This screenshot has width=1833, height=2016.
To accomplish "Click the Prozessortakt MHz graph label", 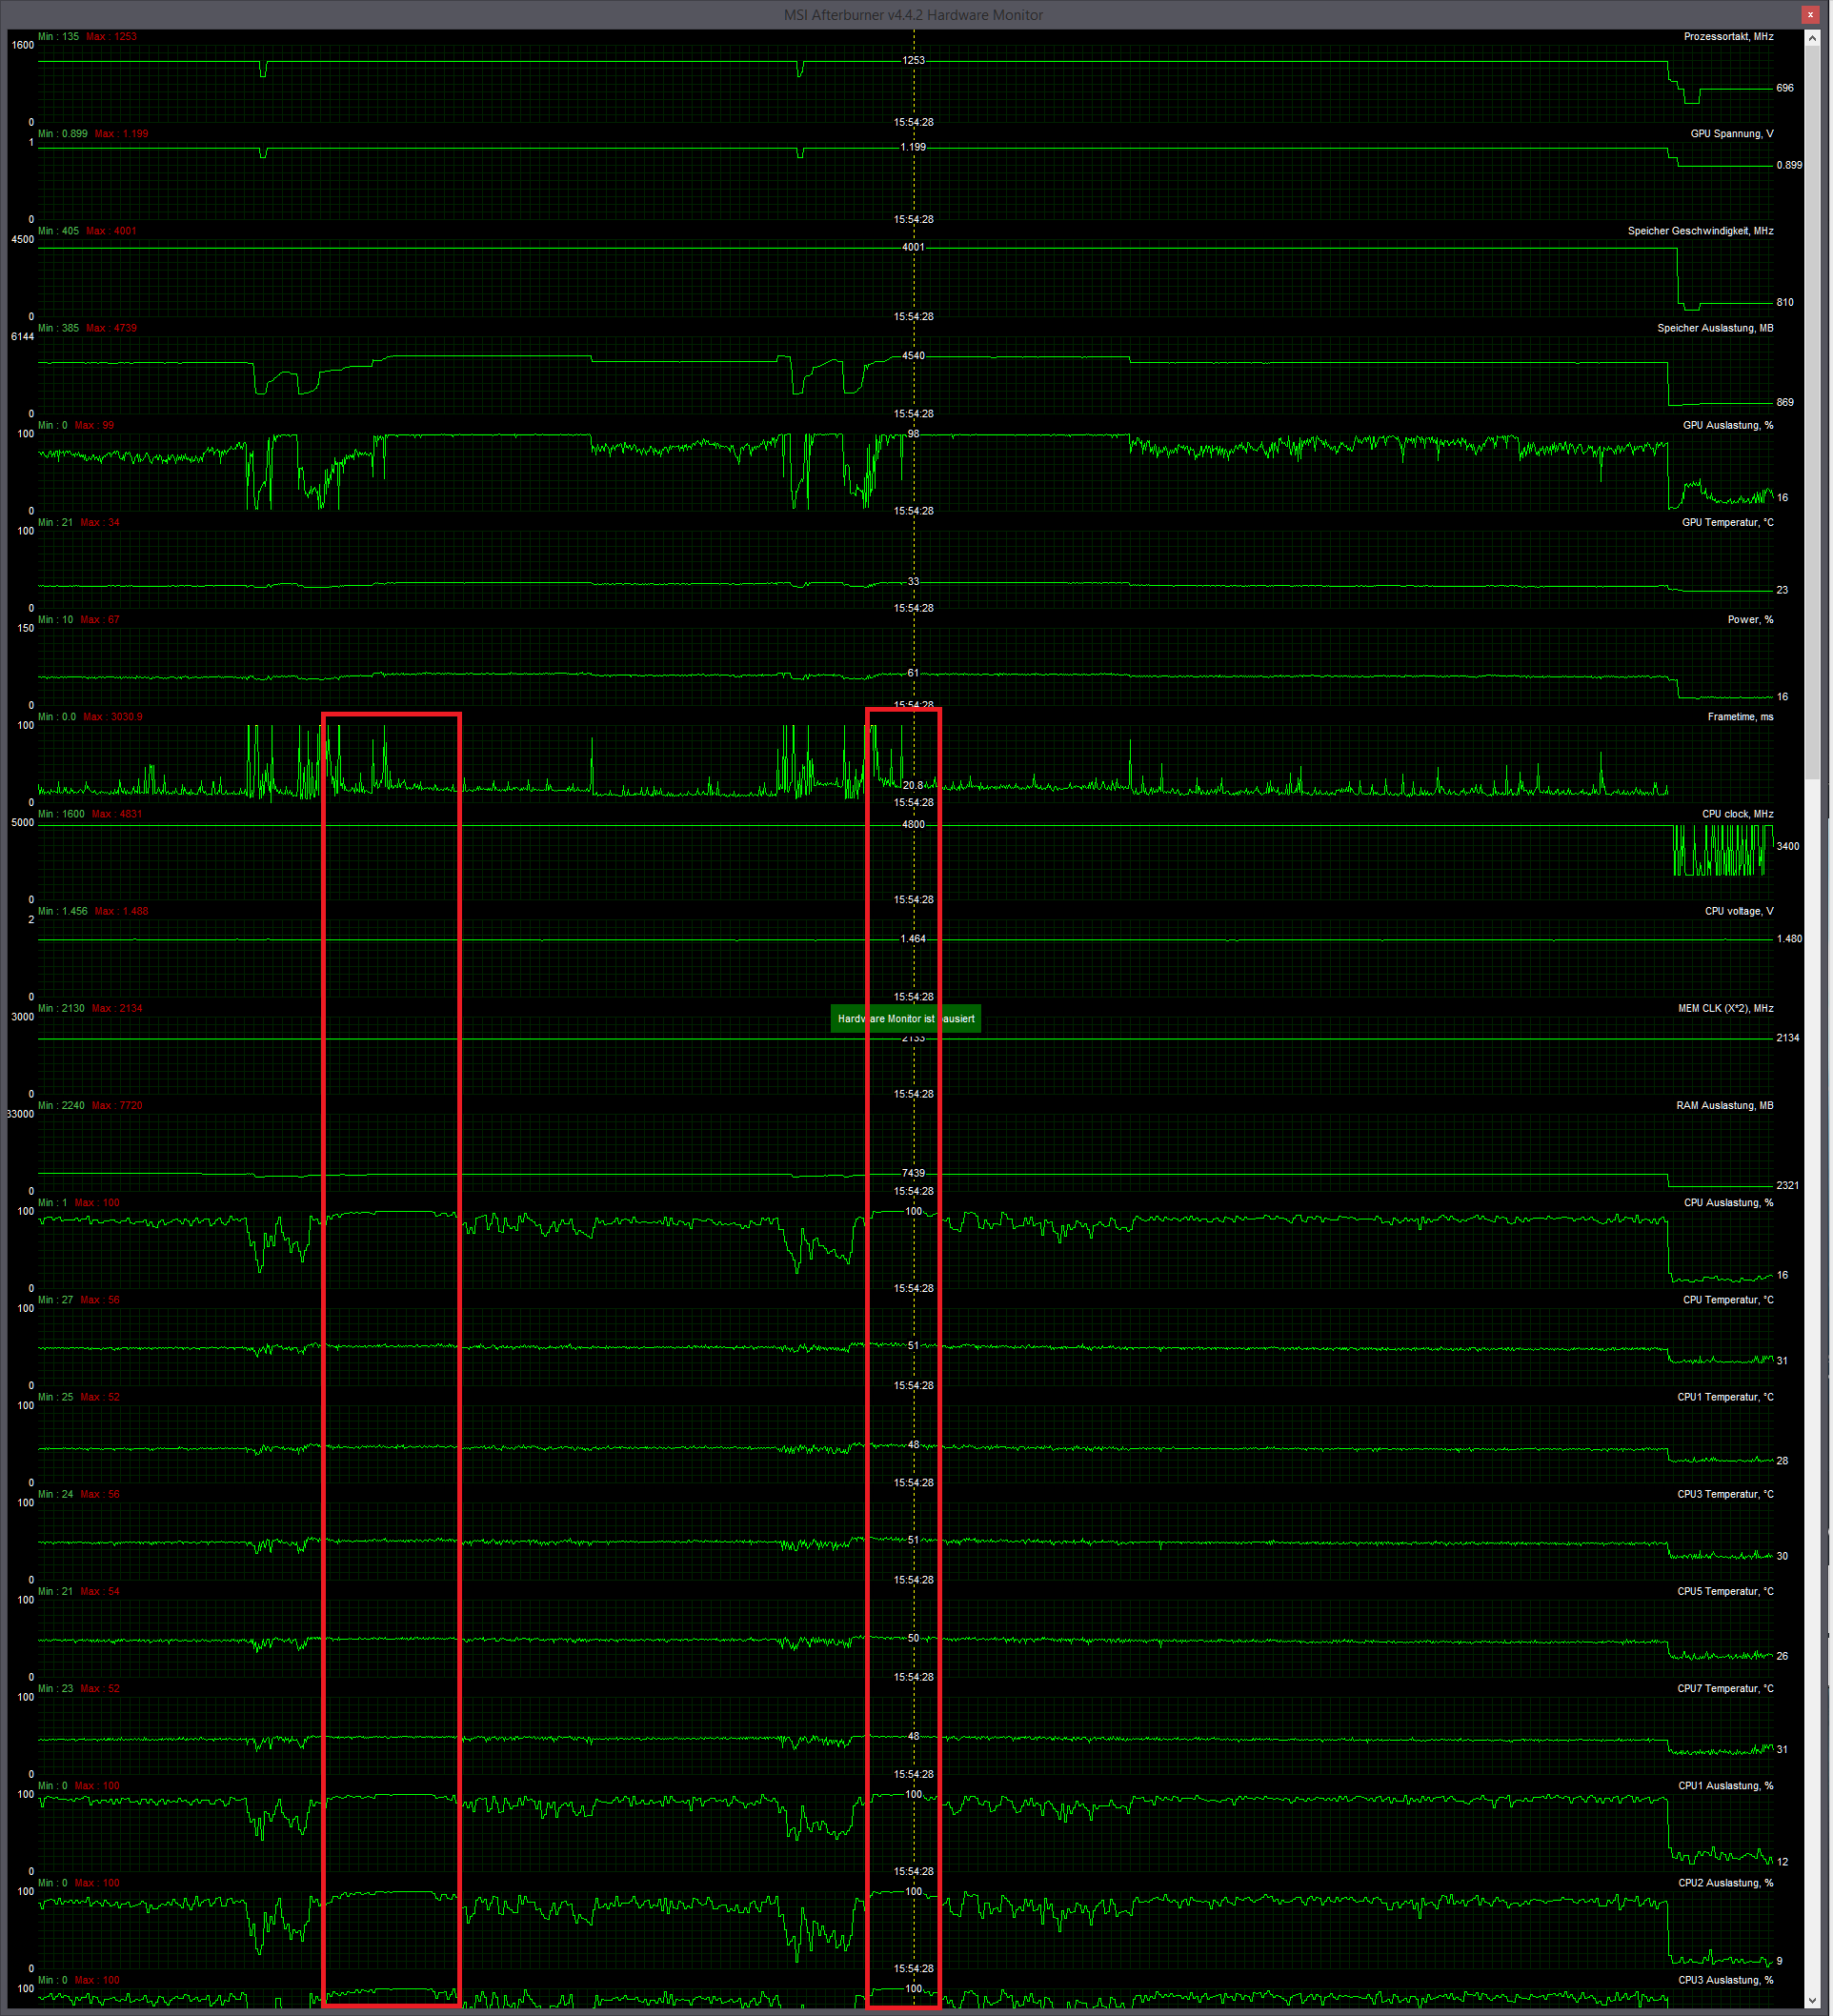I will point(1727,37).
